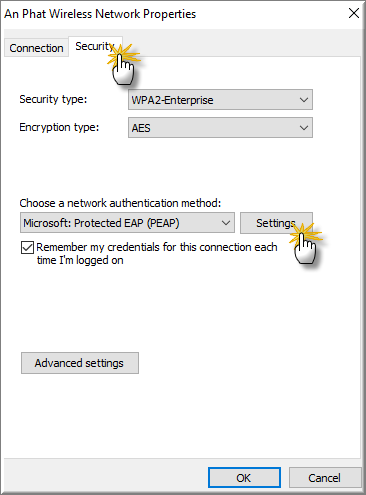Select the Security tab
Image resolution: width=366 pixels, height=495 pixels.
(95, 46)
